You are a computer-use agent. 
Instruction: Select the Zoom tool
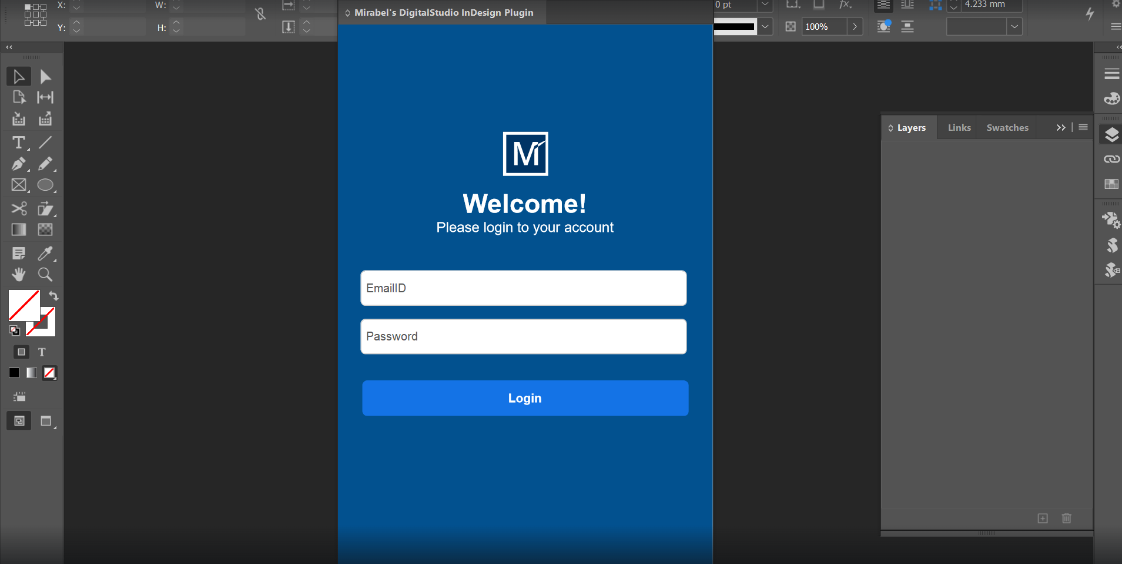45,274
